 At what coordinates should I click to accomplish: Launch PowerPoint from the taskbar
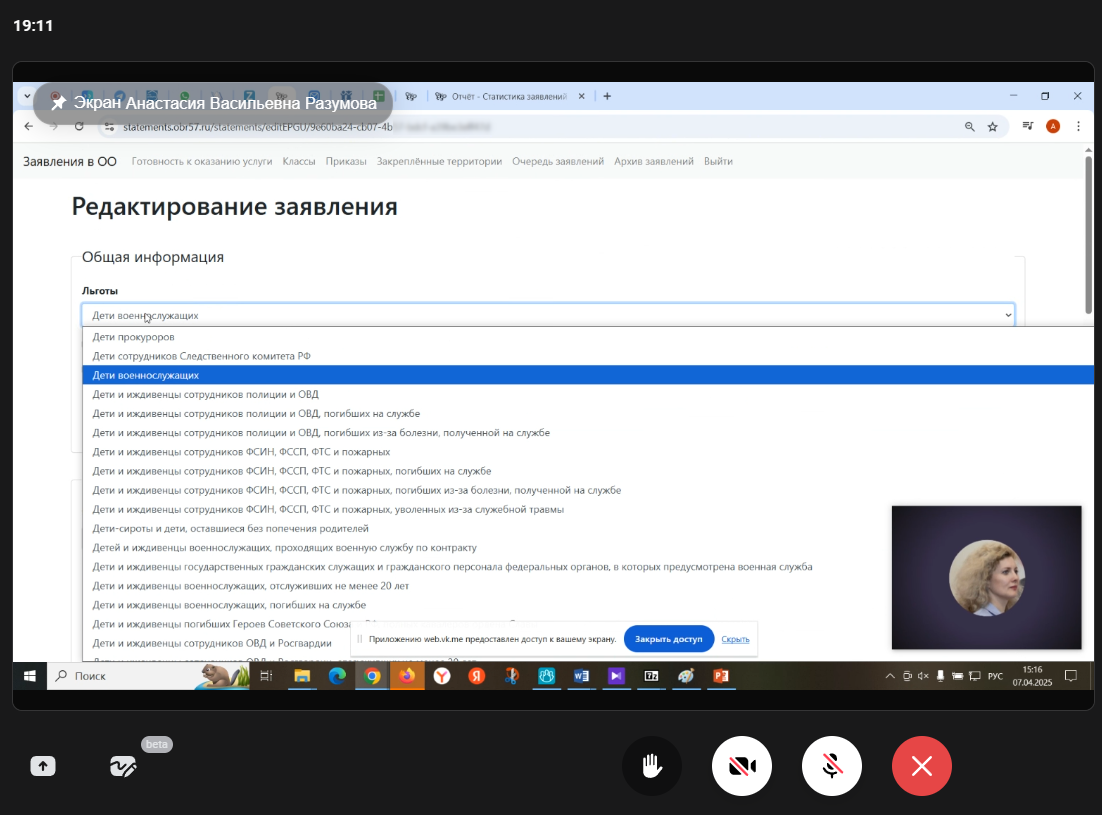click(x=720, y=677)
